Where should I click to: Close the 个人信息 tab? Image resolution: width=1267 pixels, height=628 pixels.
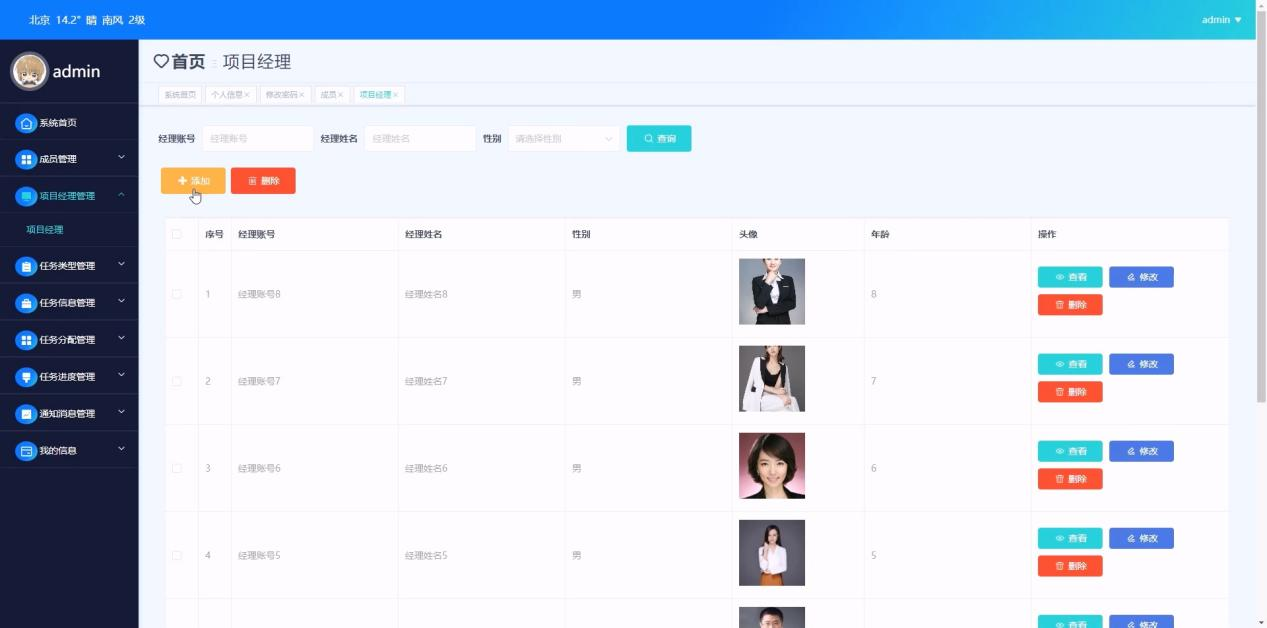(247, 95)
